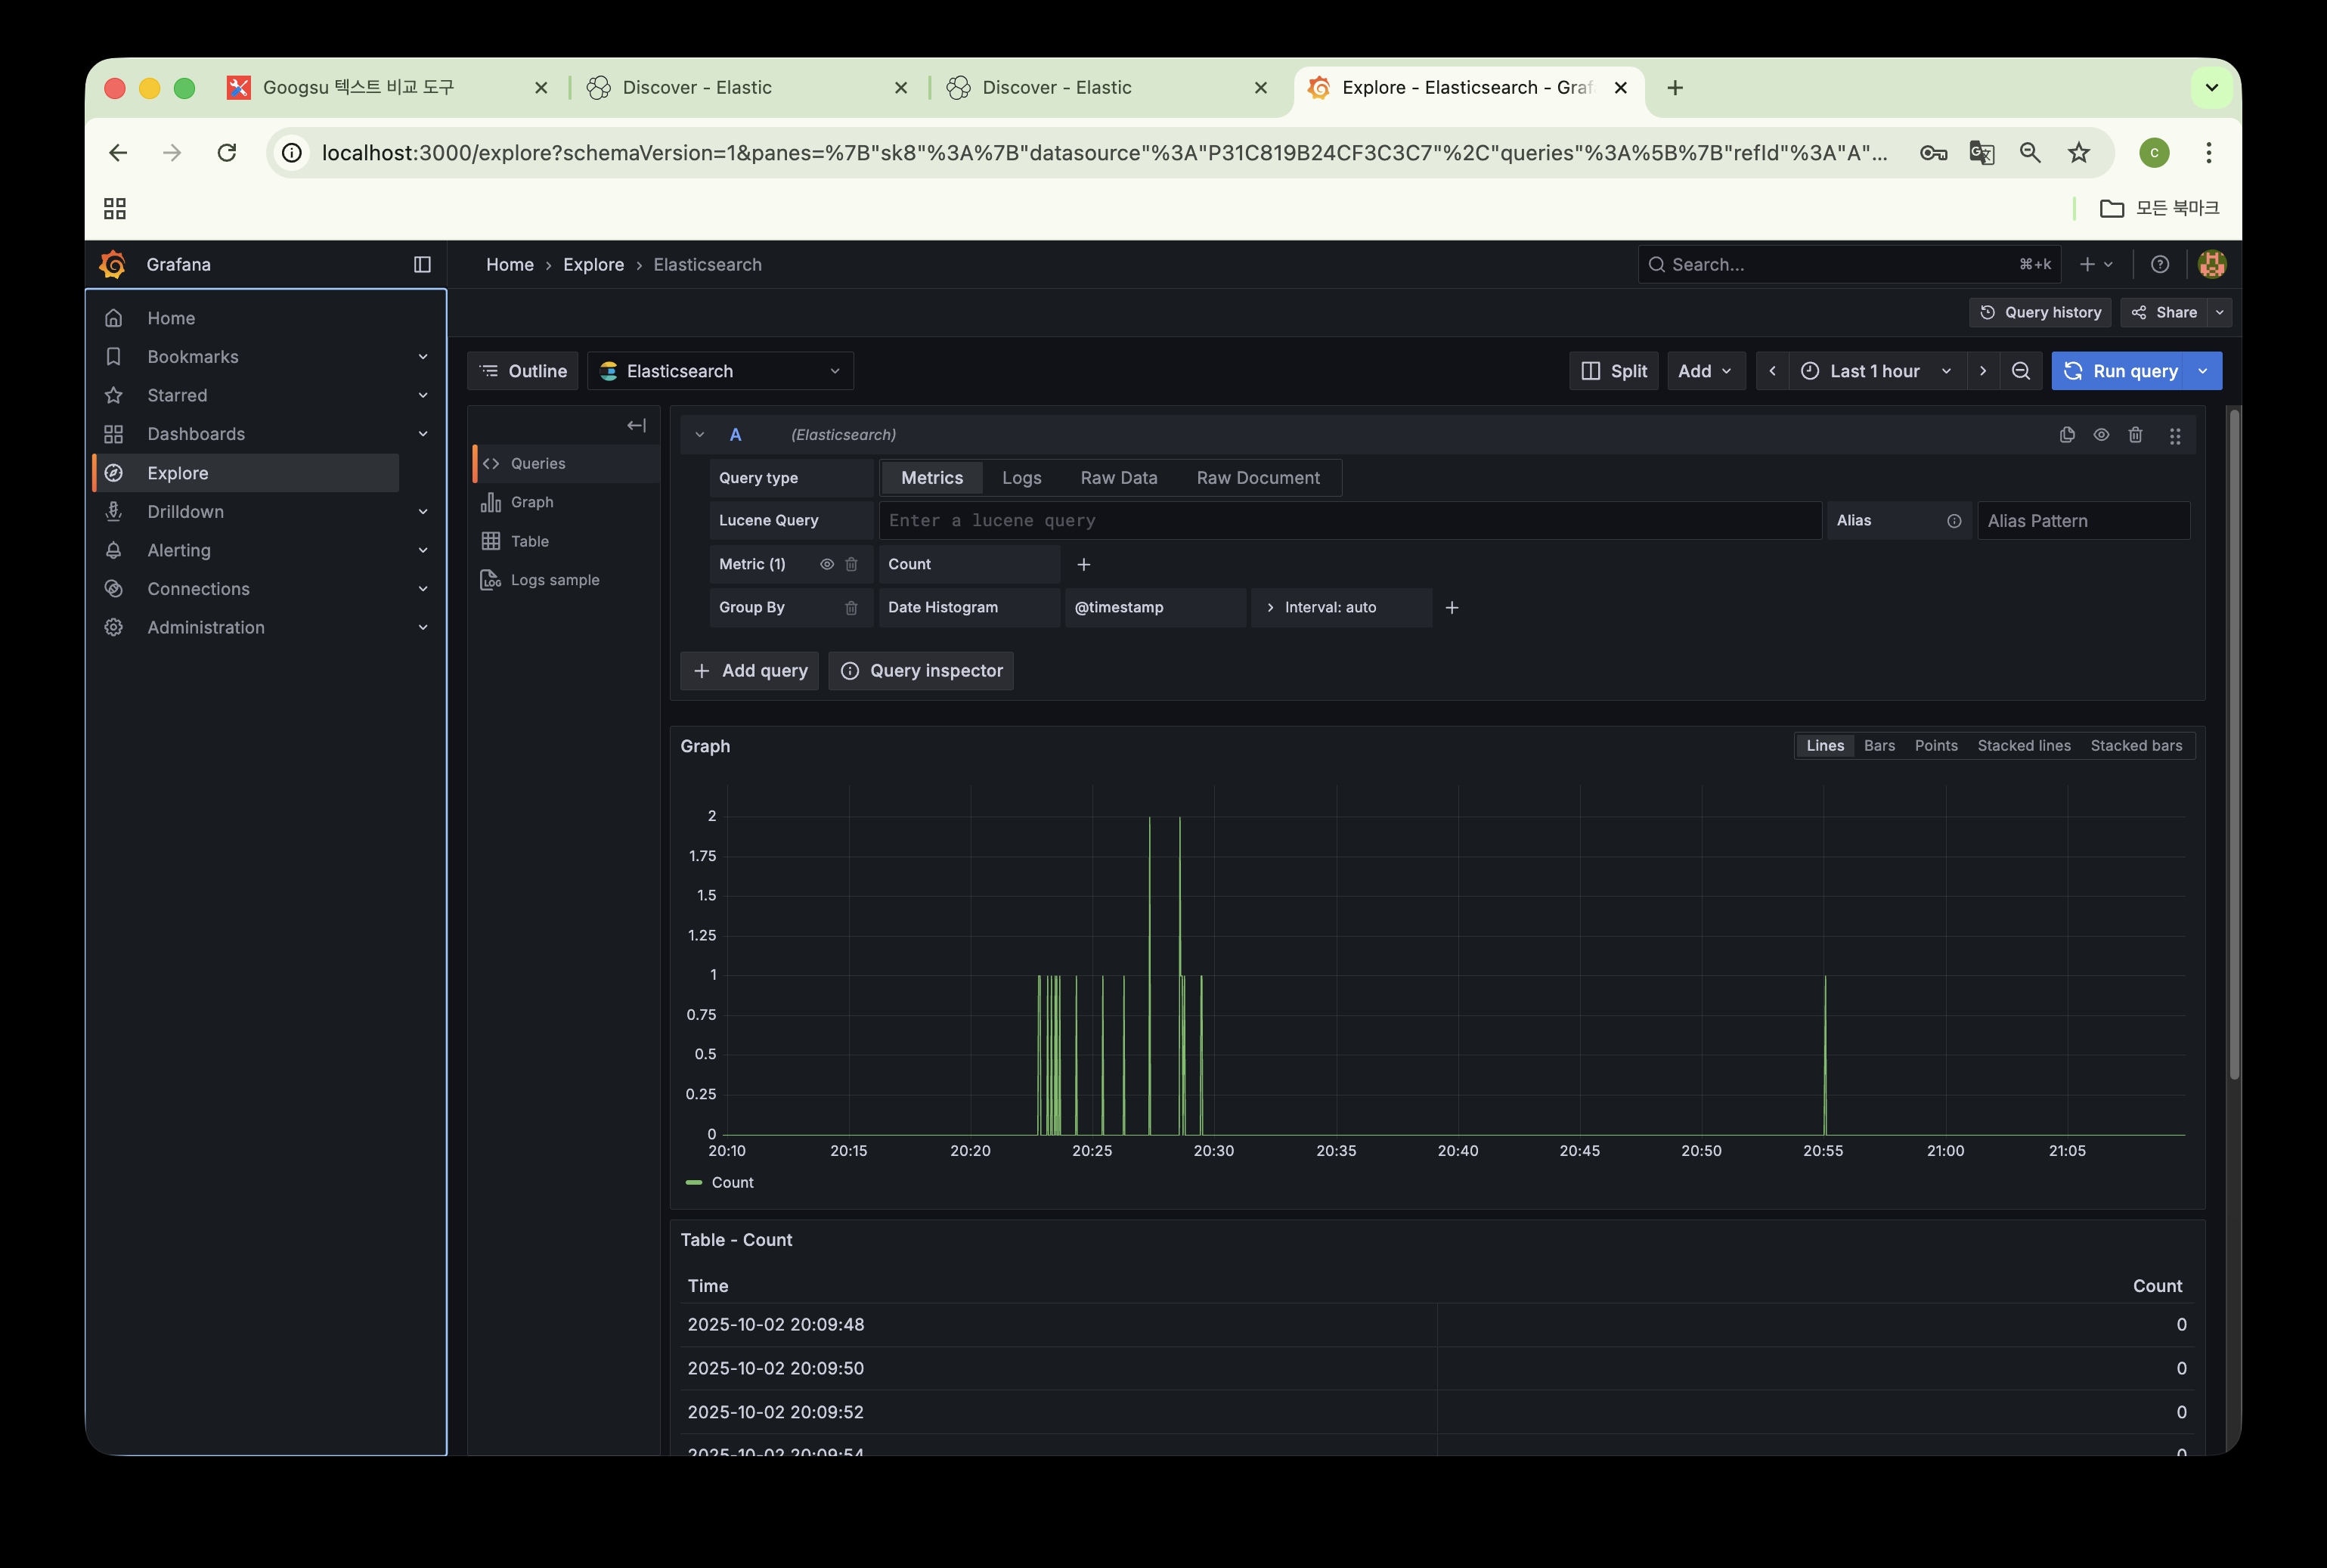Open the Discover - Elastic first tab
The width and height of the screenshot is (2327, 1568).
[x=748, y=88]
